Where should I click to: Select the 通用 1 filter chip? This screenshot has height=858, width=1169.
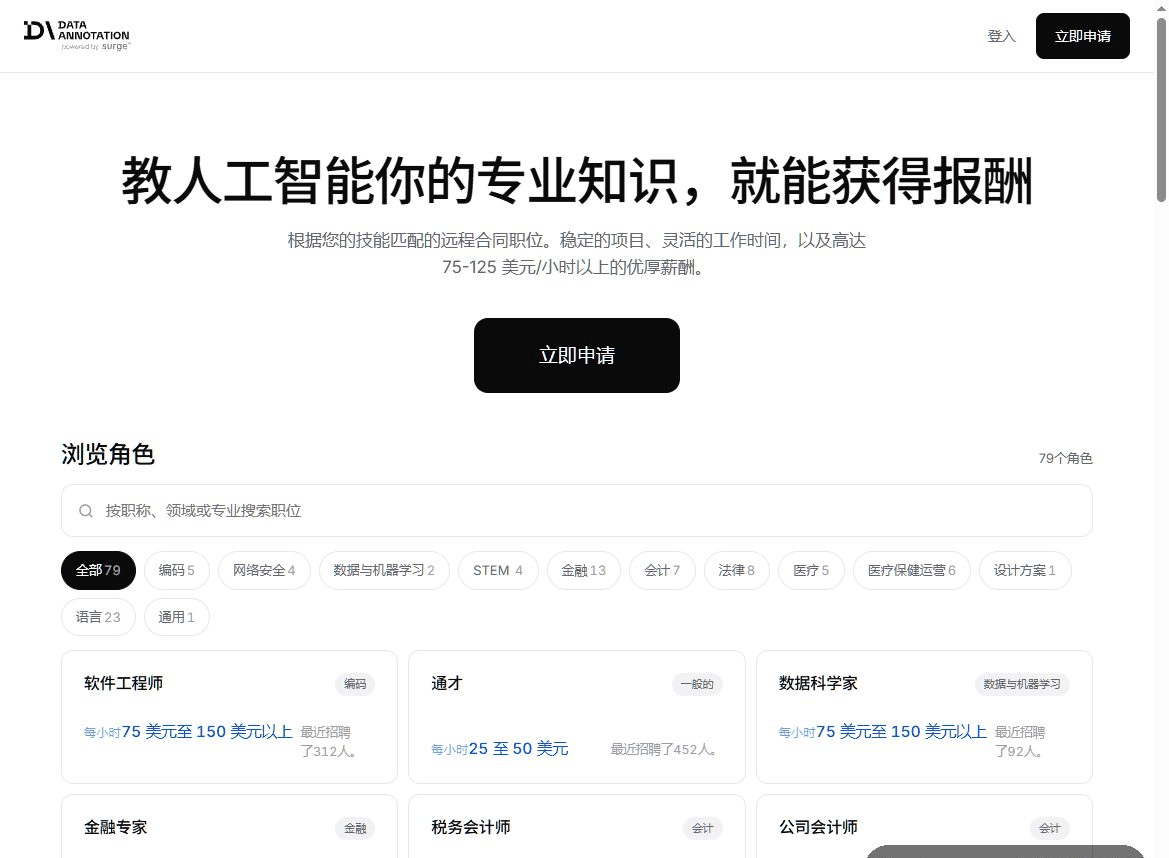tap(177, 617)
